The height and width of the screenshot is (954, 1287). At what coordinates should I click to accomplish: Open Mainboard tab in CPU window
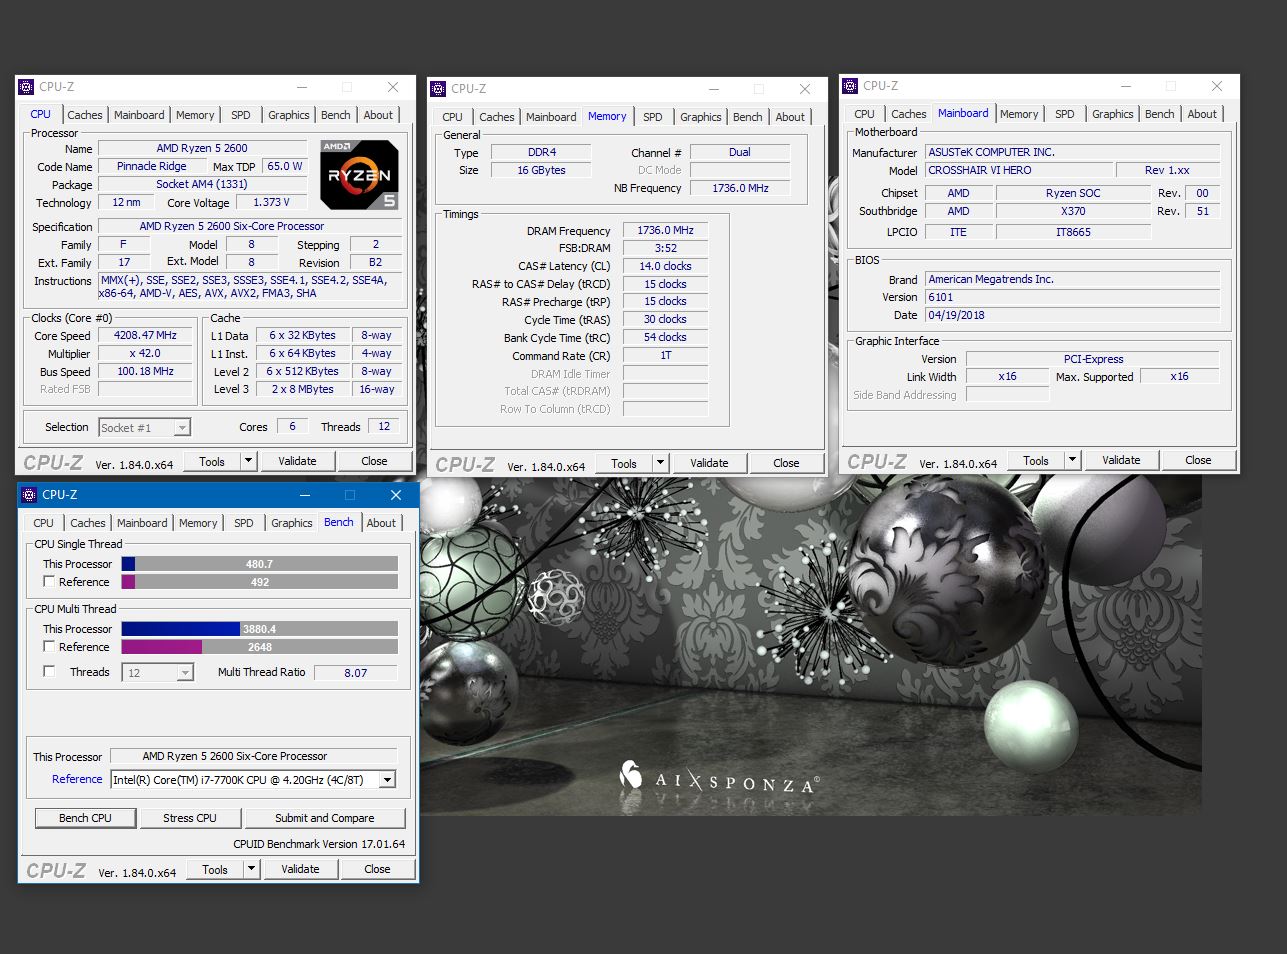click(139, 115)
